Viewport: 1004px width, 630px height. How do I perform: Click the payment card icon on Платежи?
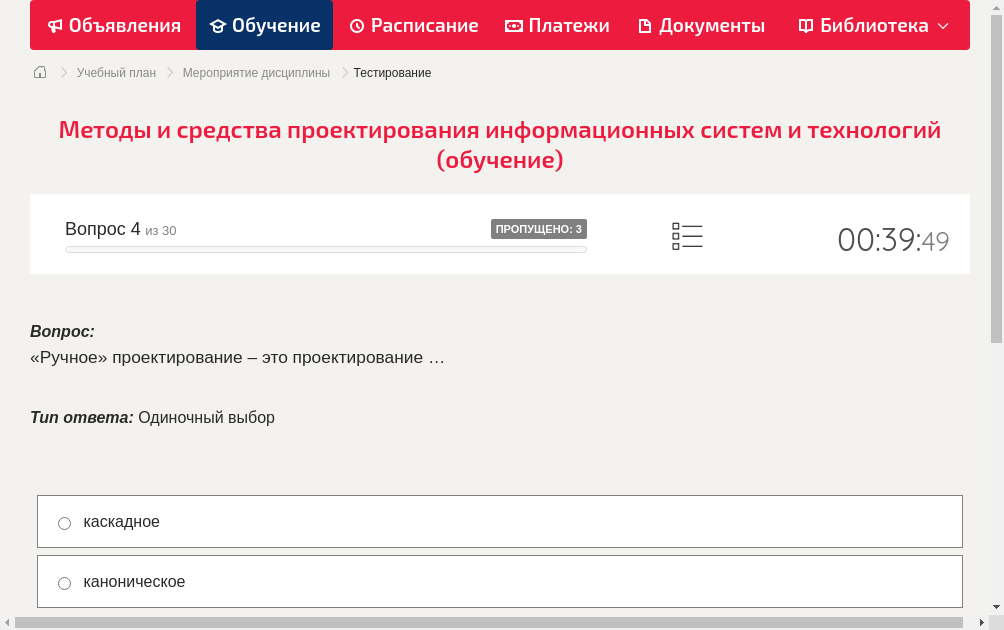[x=513, y=25]
